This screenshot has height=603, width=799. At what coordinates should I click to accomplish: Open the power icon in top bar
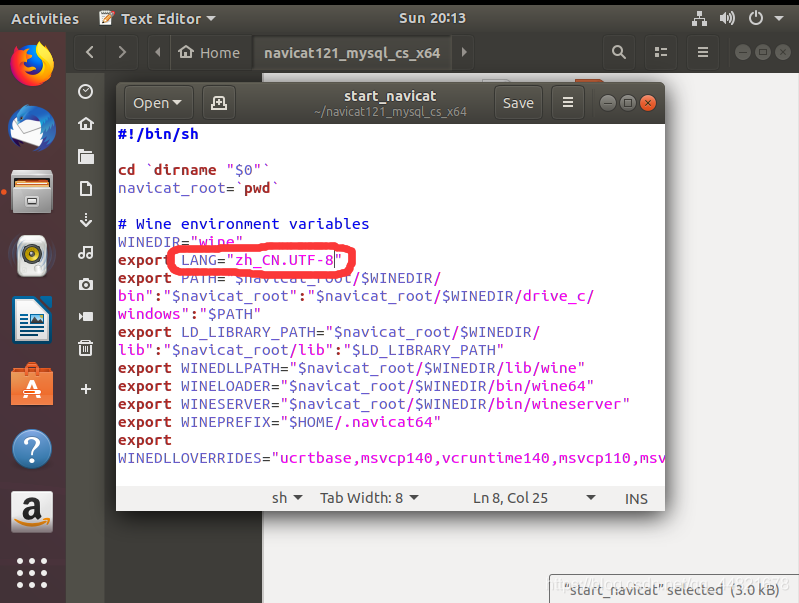tap(756, 19)
